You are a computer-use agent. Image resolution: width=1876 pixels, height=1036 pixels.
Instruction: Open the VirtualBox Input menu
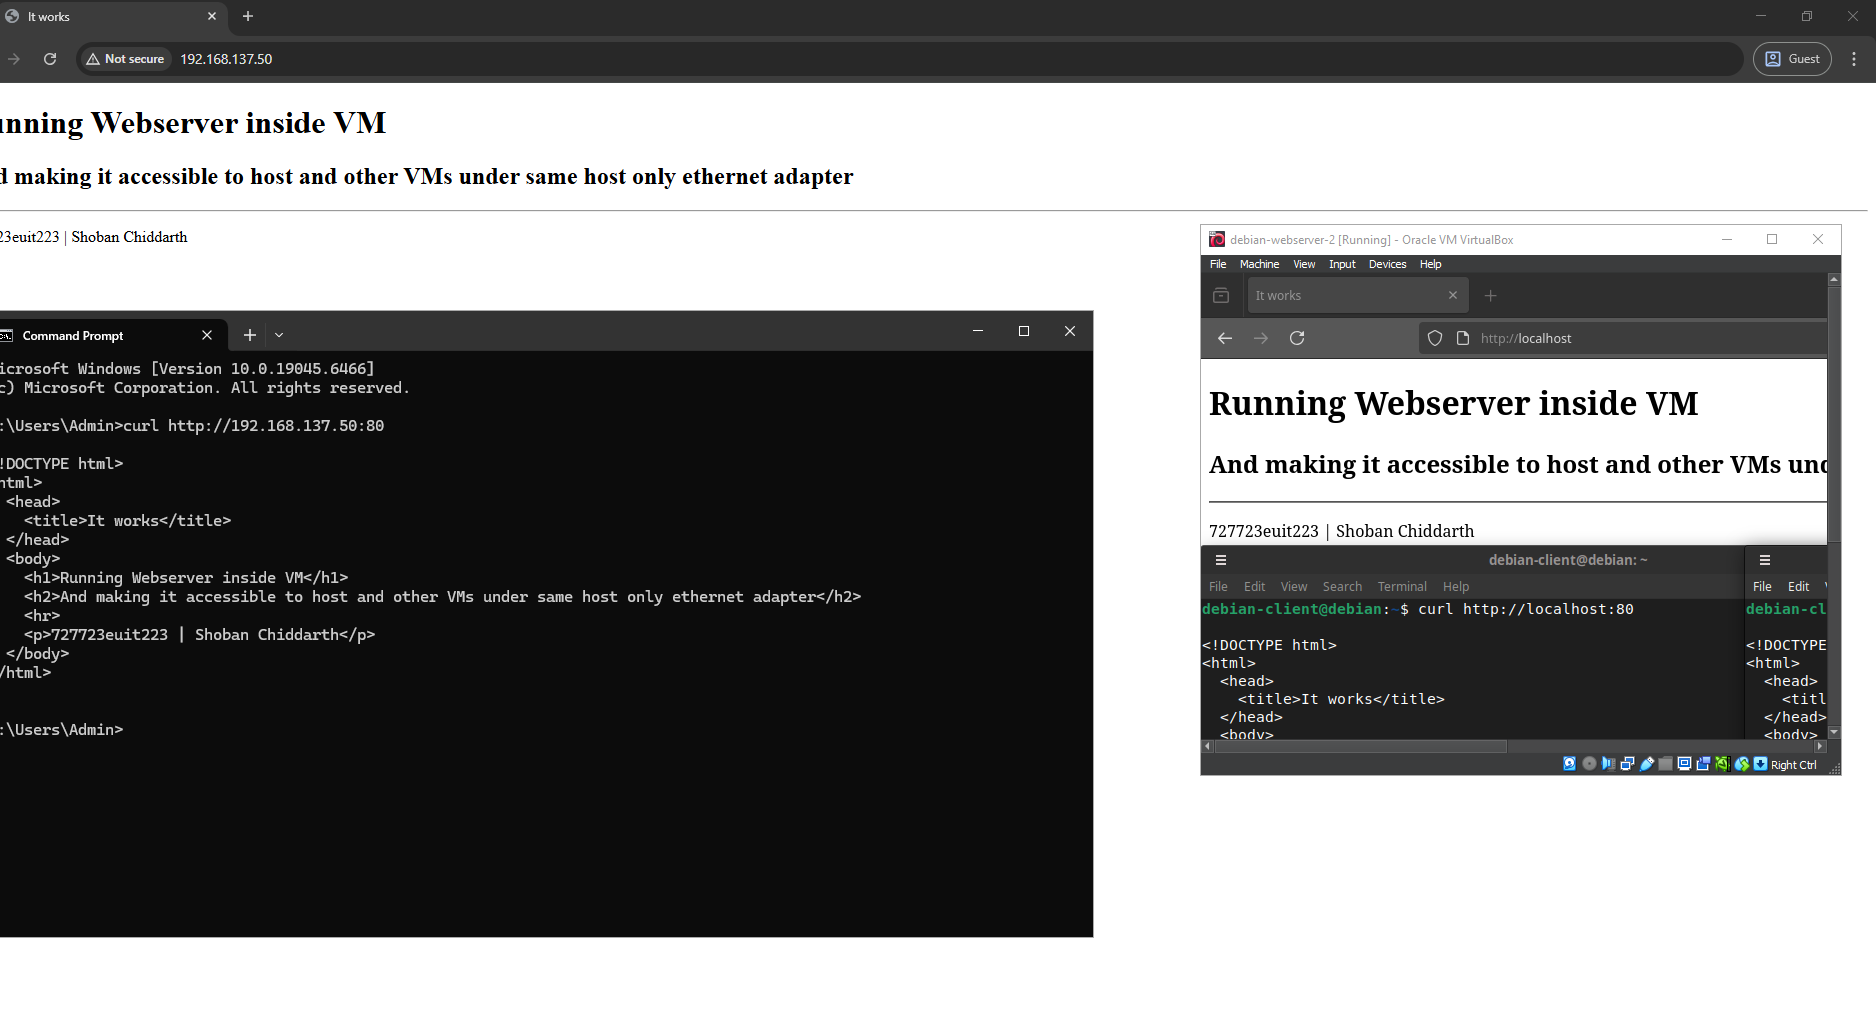tap(1342, 264)
